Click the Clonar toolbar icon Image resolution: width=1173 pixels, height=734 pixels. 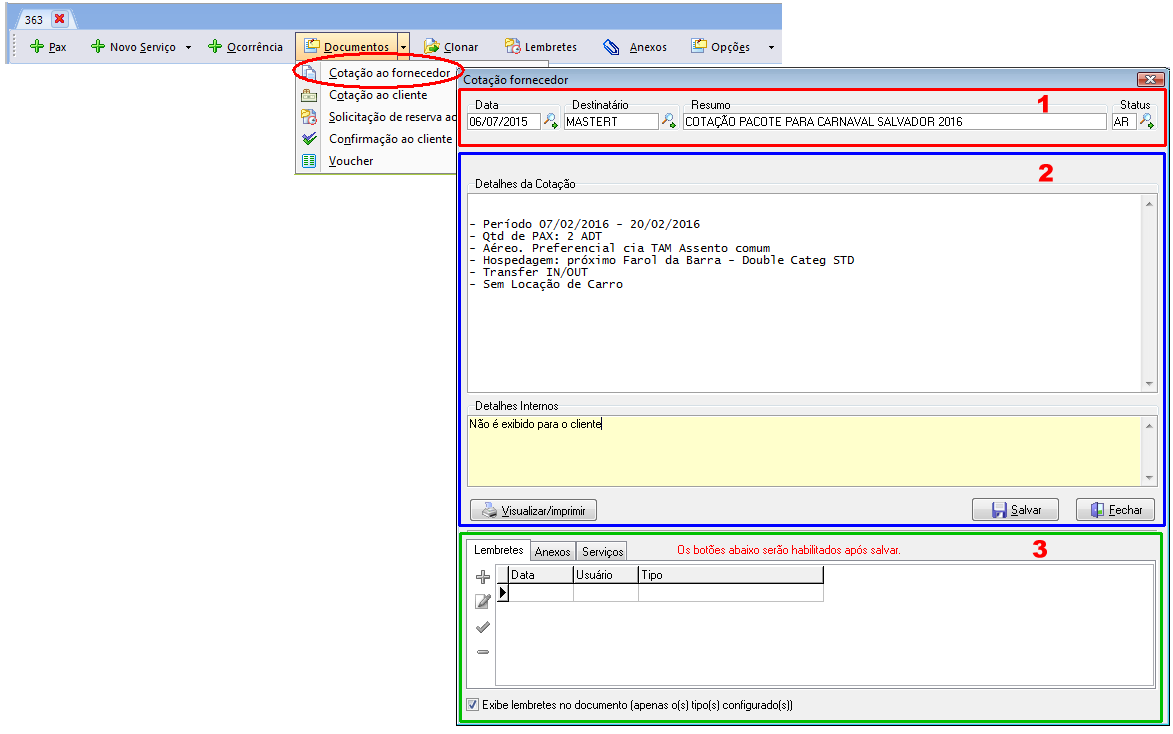click(432, 46)
